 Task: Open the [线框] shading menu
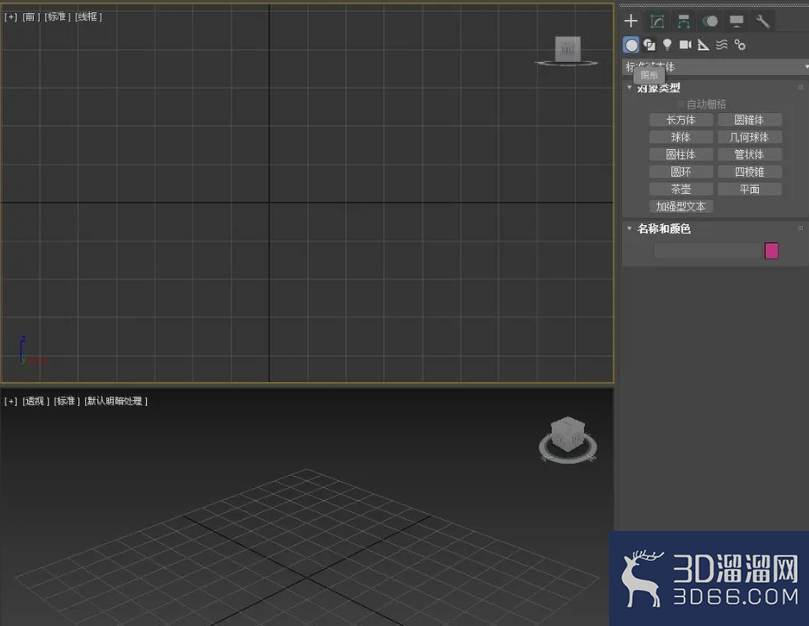pyautogui.click(x=88, y=17)
